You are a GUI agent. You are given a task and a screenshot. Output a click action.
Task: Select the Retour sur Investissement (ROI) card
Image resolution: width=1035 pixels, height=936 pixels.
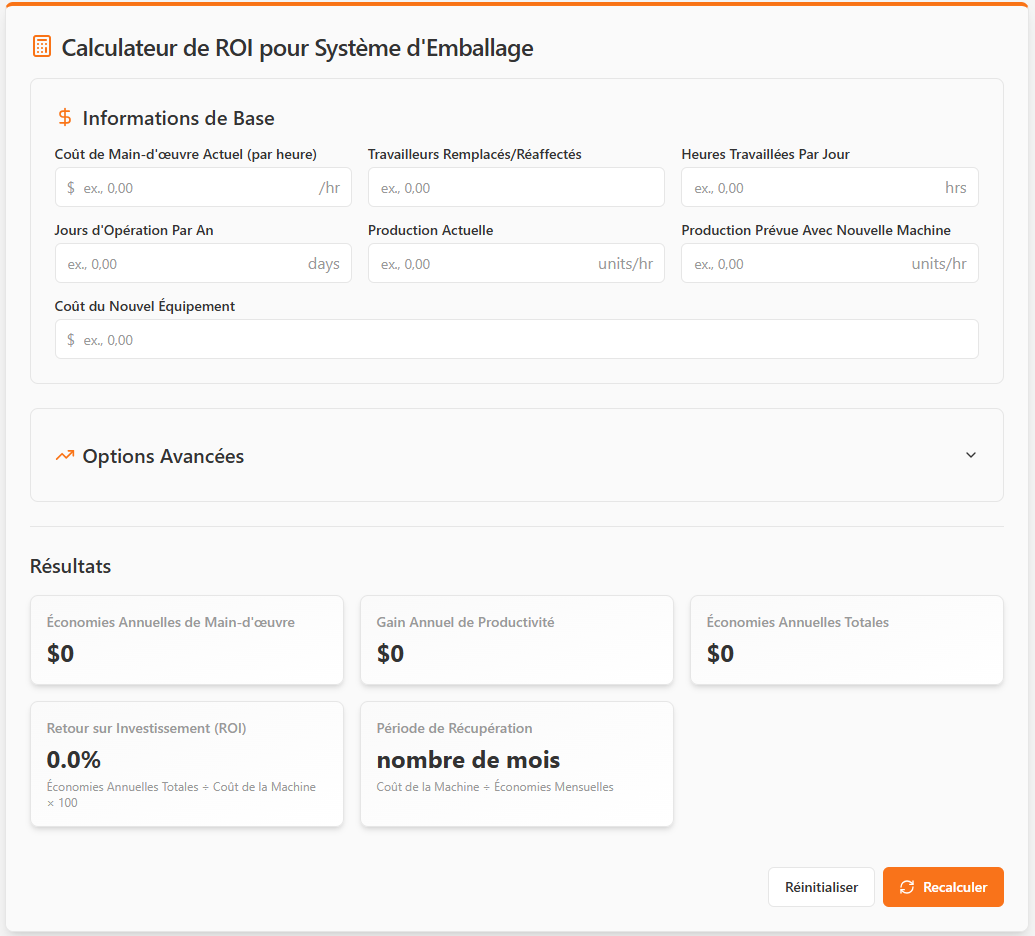(187, 764)
